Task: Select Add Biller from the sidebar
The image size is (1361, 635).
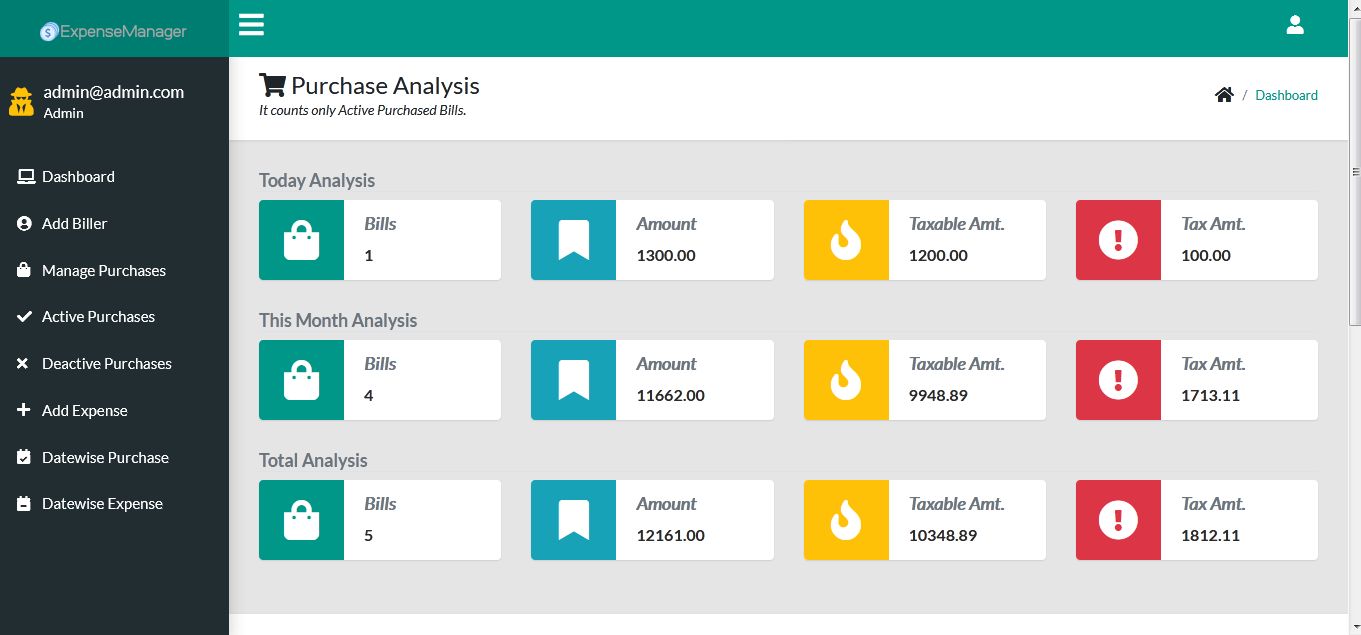Action: pos(73,223)
